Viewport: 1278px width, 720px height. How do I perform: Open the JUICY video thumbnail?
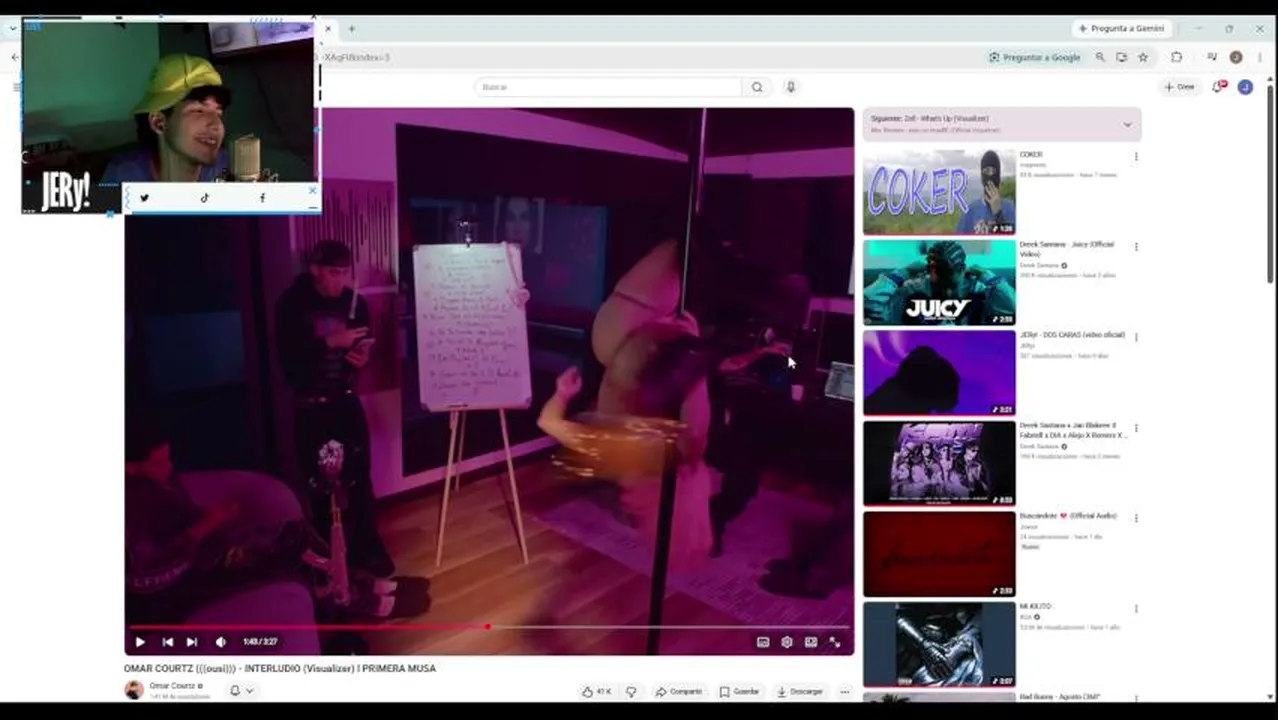point(939,283)
